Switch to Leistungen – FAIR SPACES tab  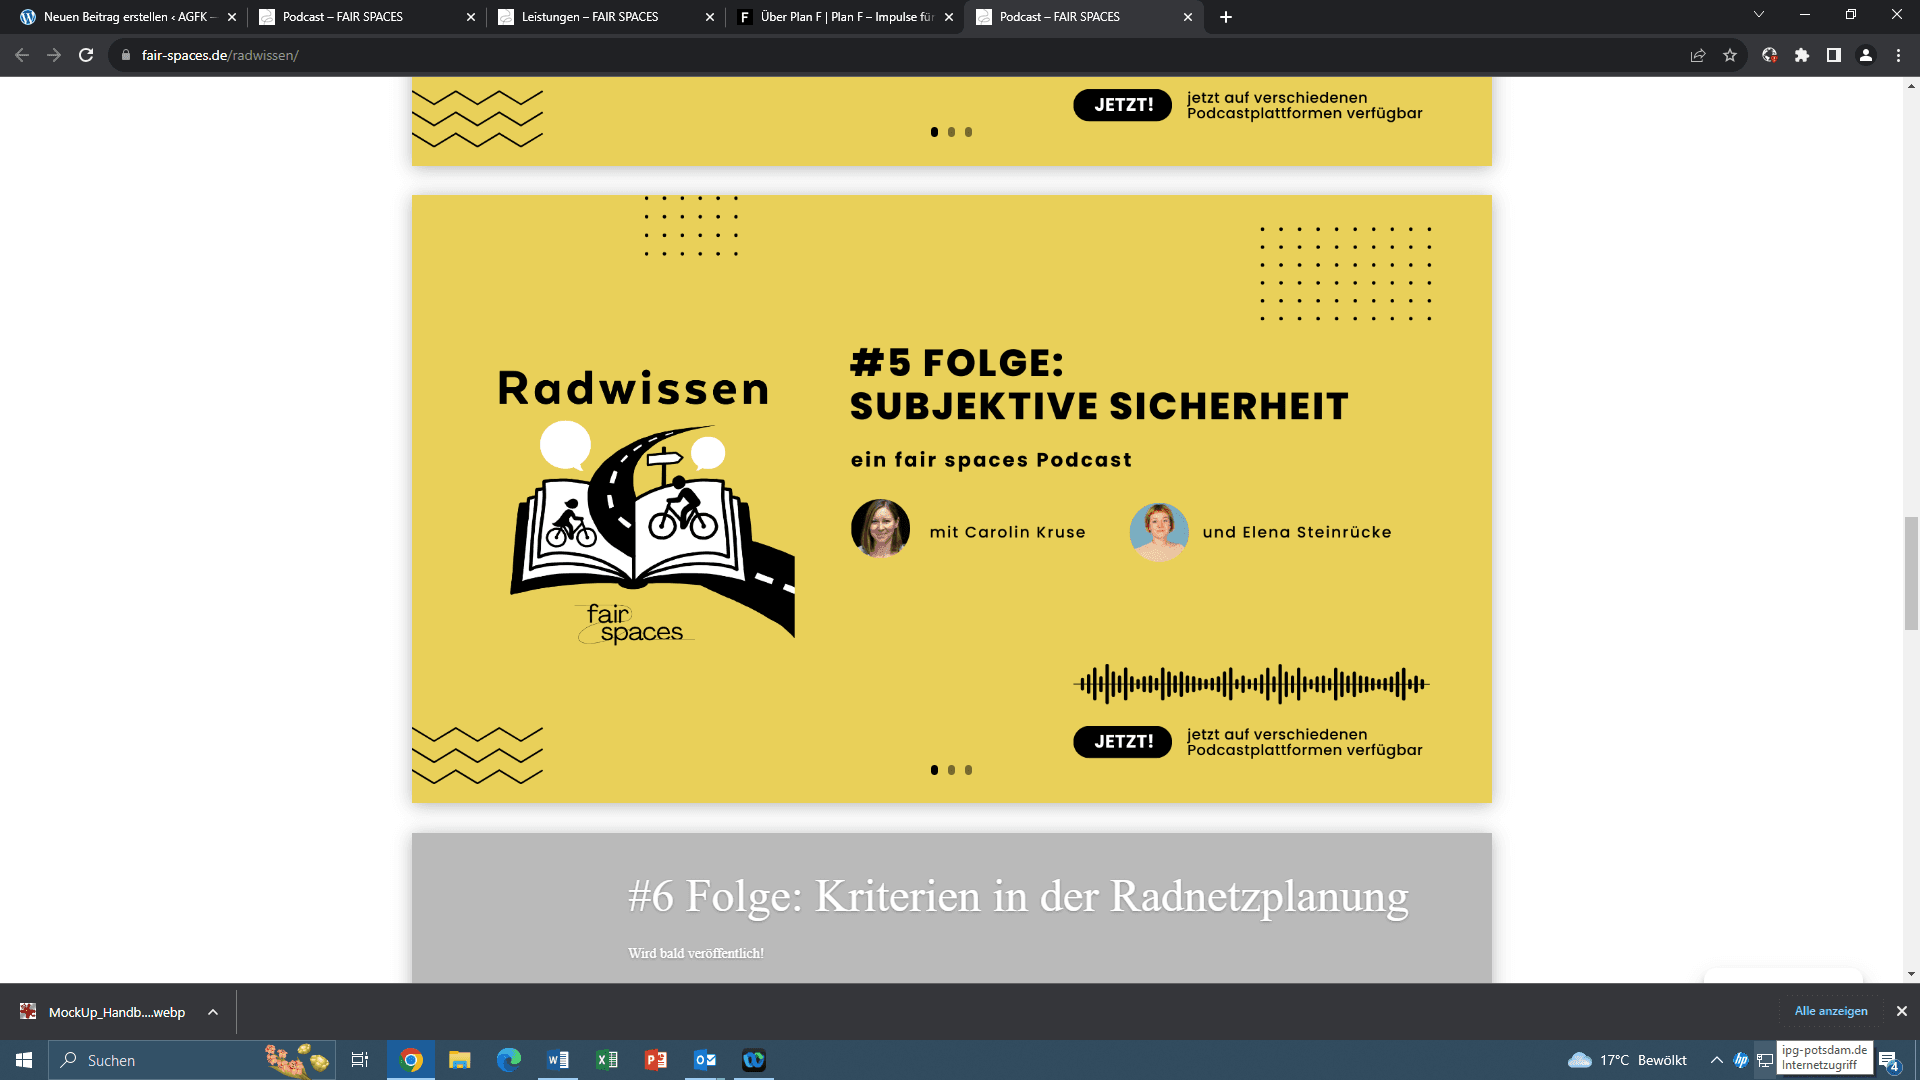point(590,17)
